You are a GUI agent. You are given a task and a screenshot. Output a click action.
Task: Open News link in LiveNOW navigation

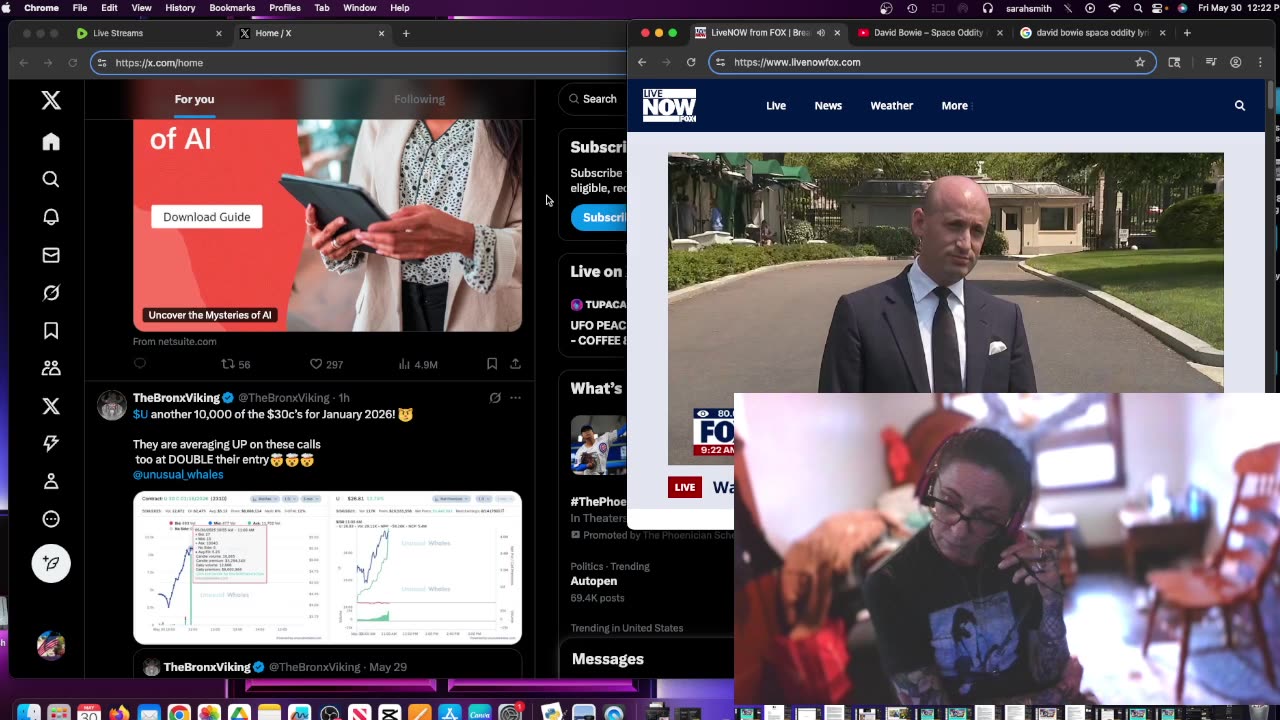tap(828, 105)
